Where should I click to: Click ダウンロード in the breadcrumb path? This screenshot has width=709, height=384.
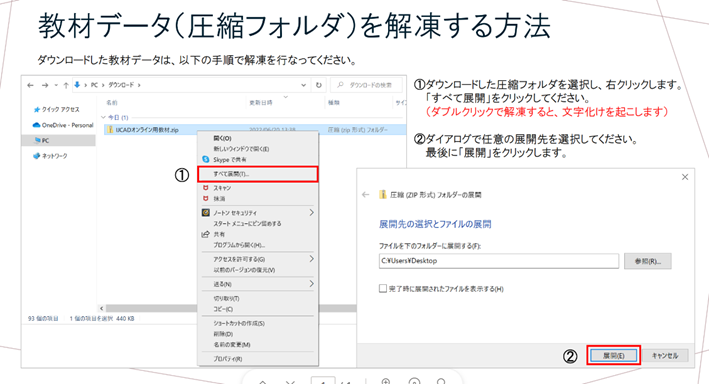pos(121,85)
